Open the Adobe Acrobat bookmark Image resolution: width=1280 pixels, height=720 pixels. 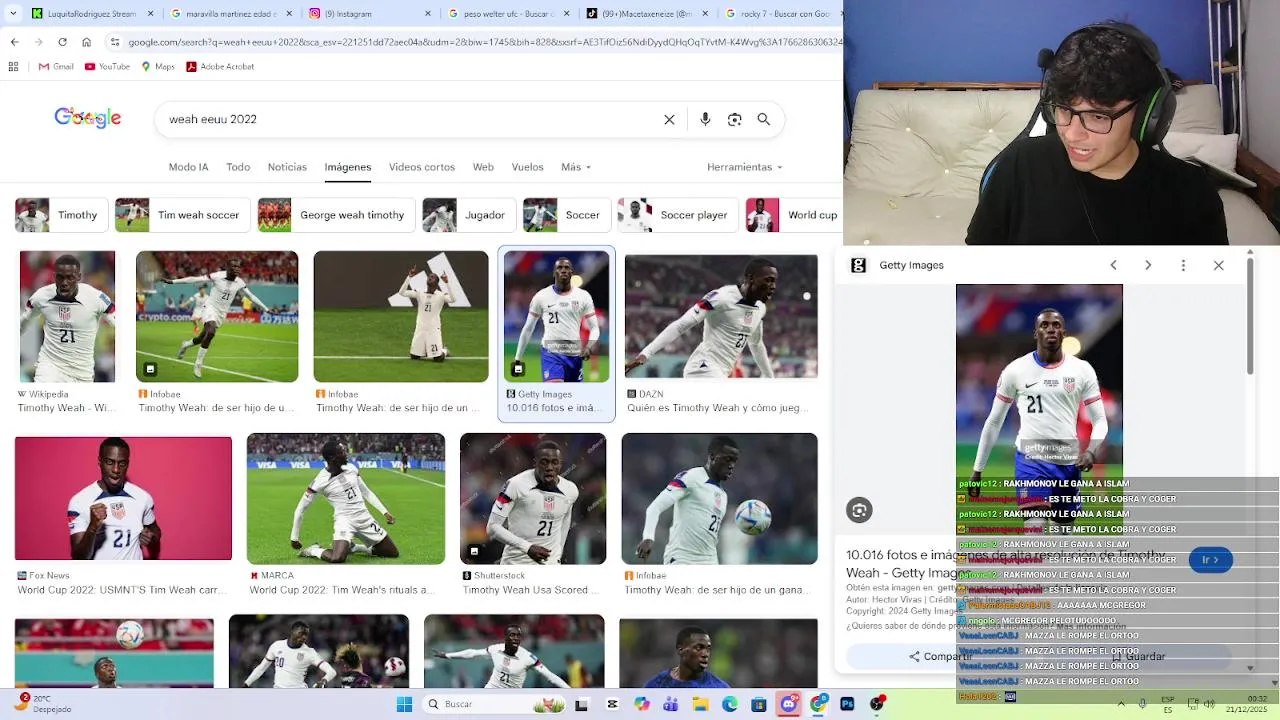point(220,66)
